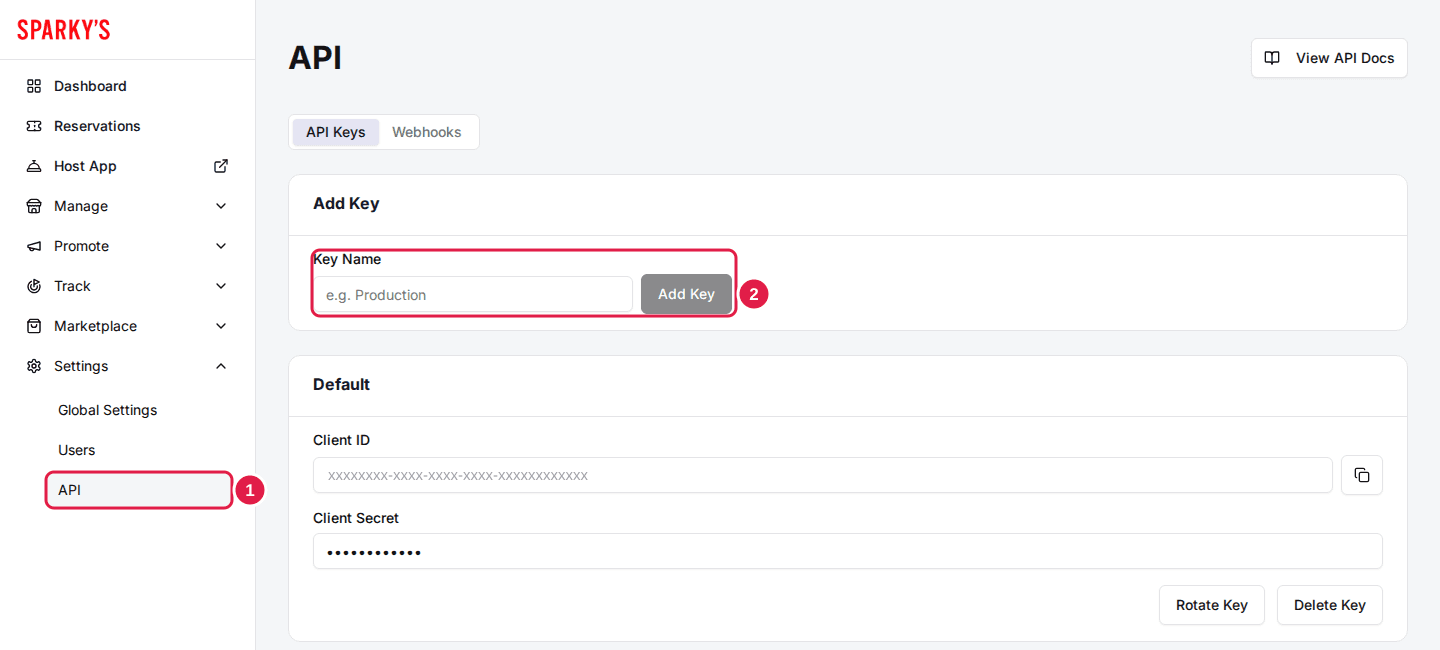Switch to the API Keys tab

click(x=336, y=132)
